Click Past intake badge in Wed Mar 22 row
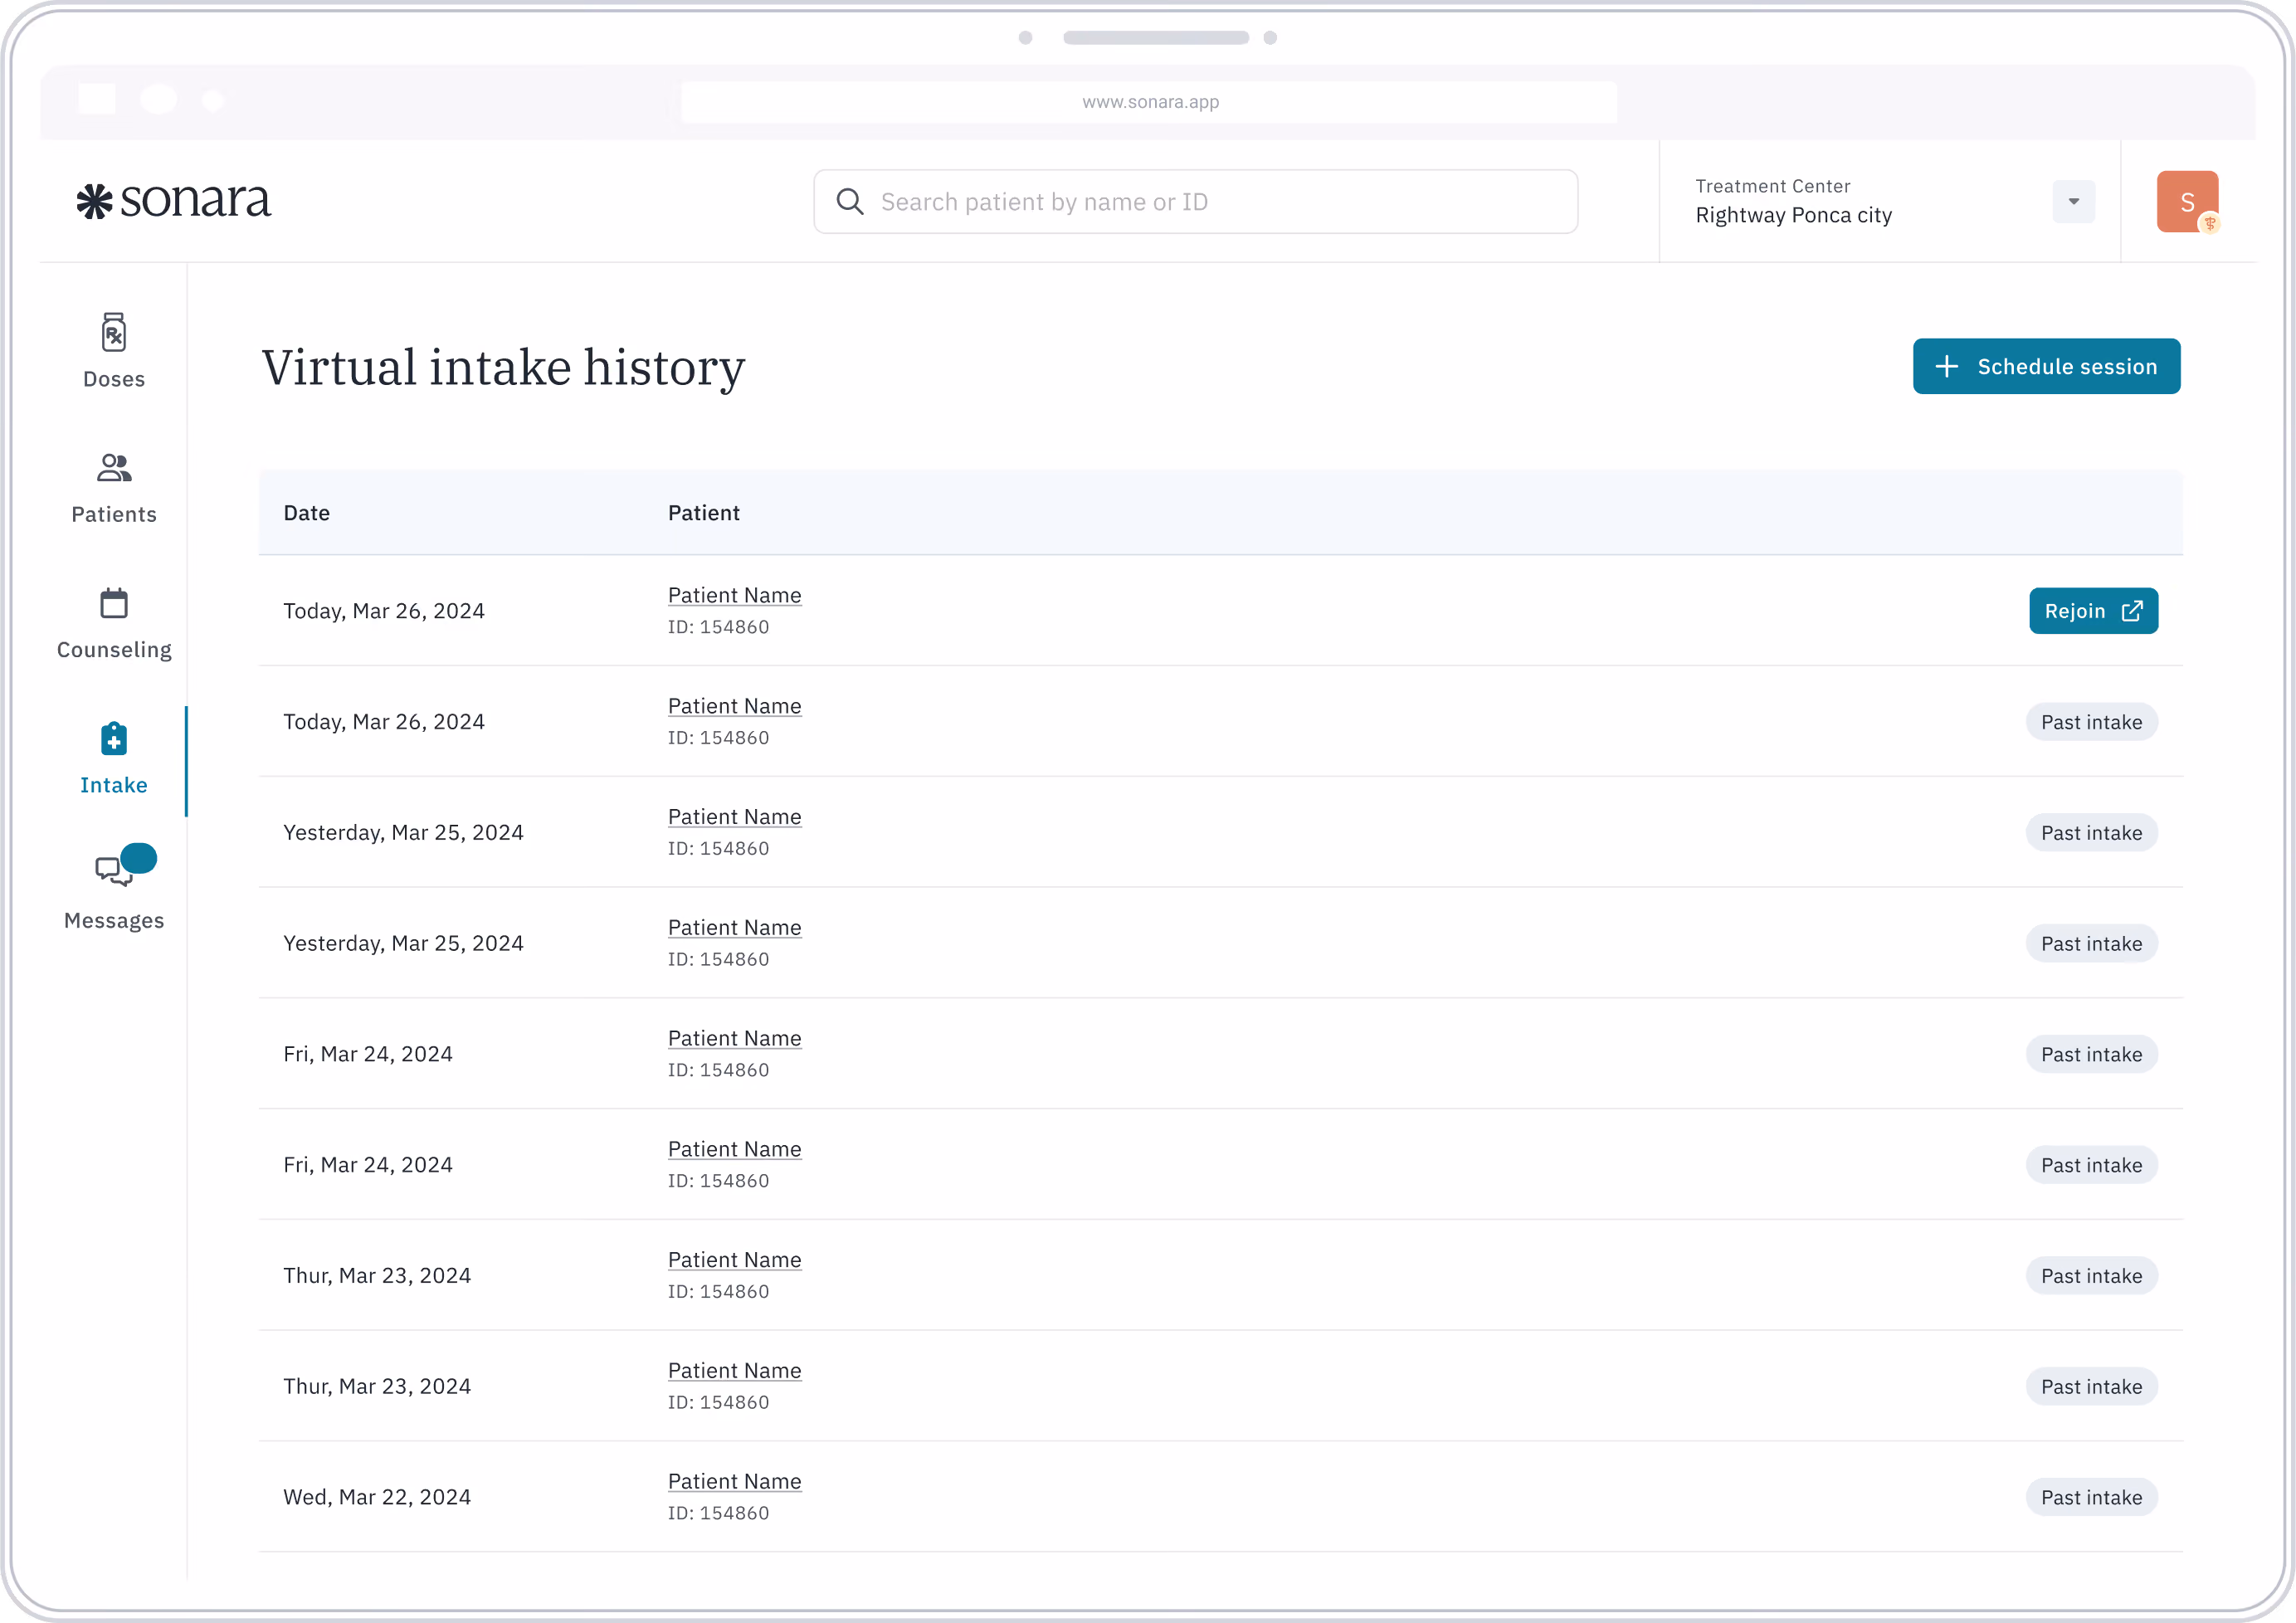 tap(2091, 1498)
